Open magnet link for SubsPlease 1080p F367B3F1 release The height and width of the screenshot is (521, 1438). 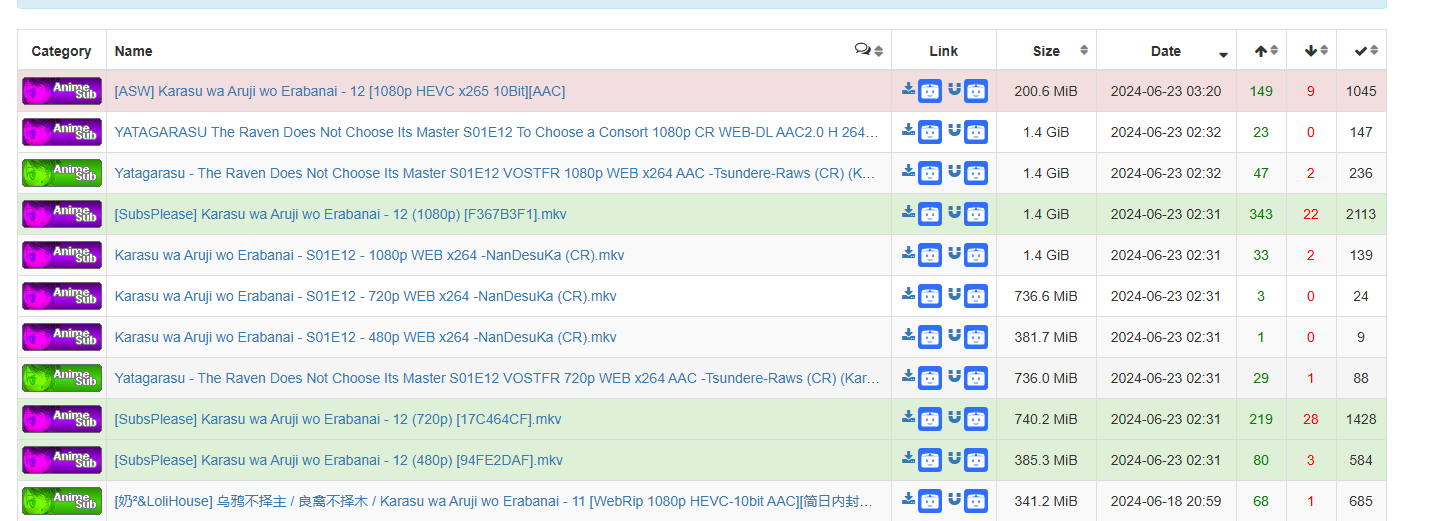(x=954, y=212)
